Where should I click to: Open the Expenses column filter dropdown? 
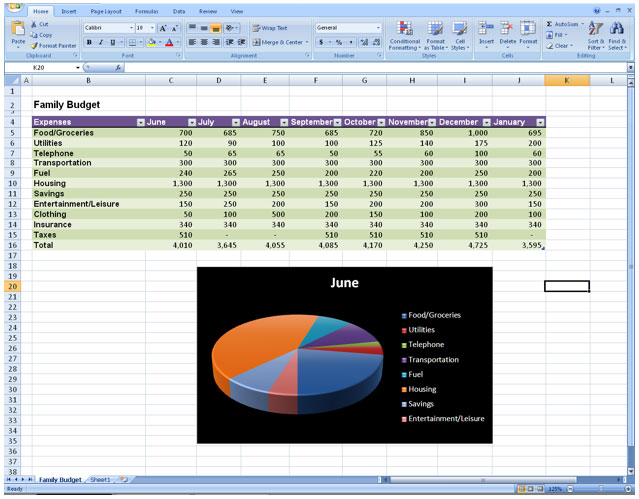(x=140, y=122)
